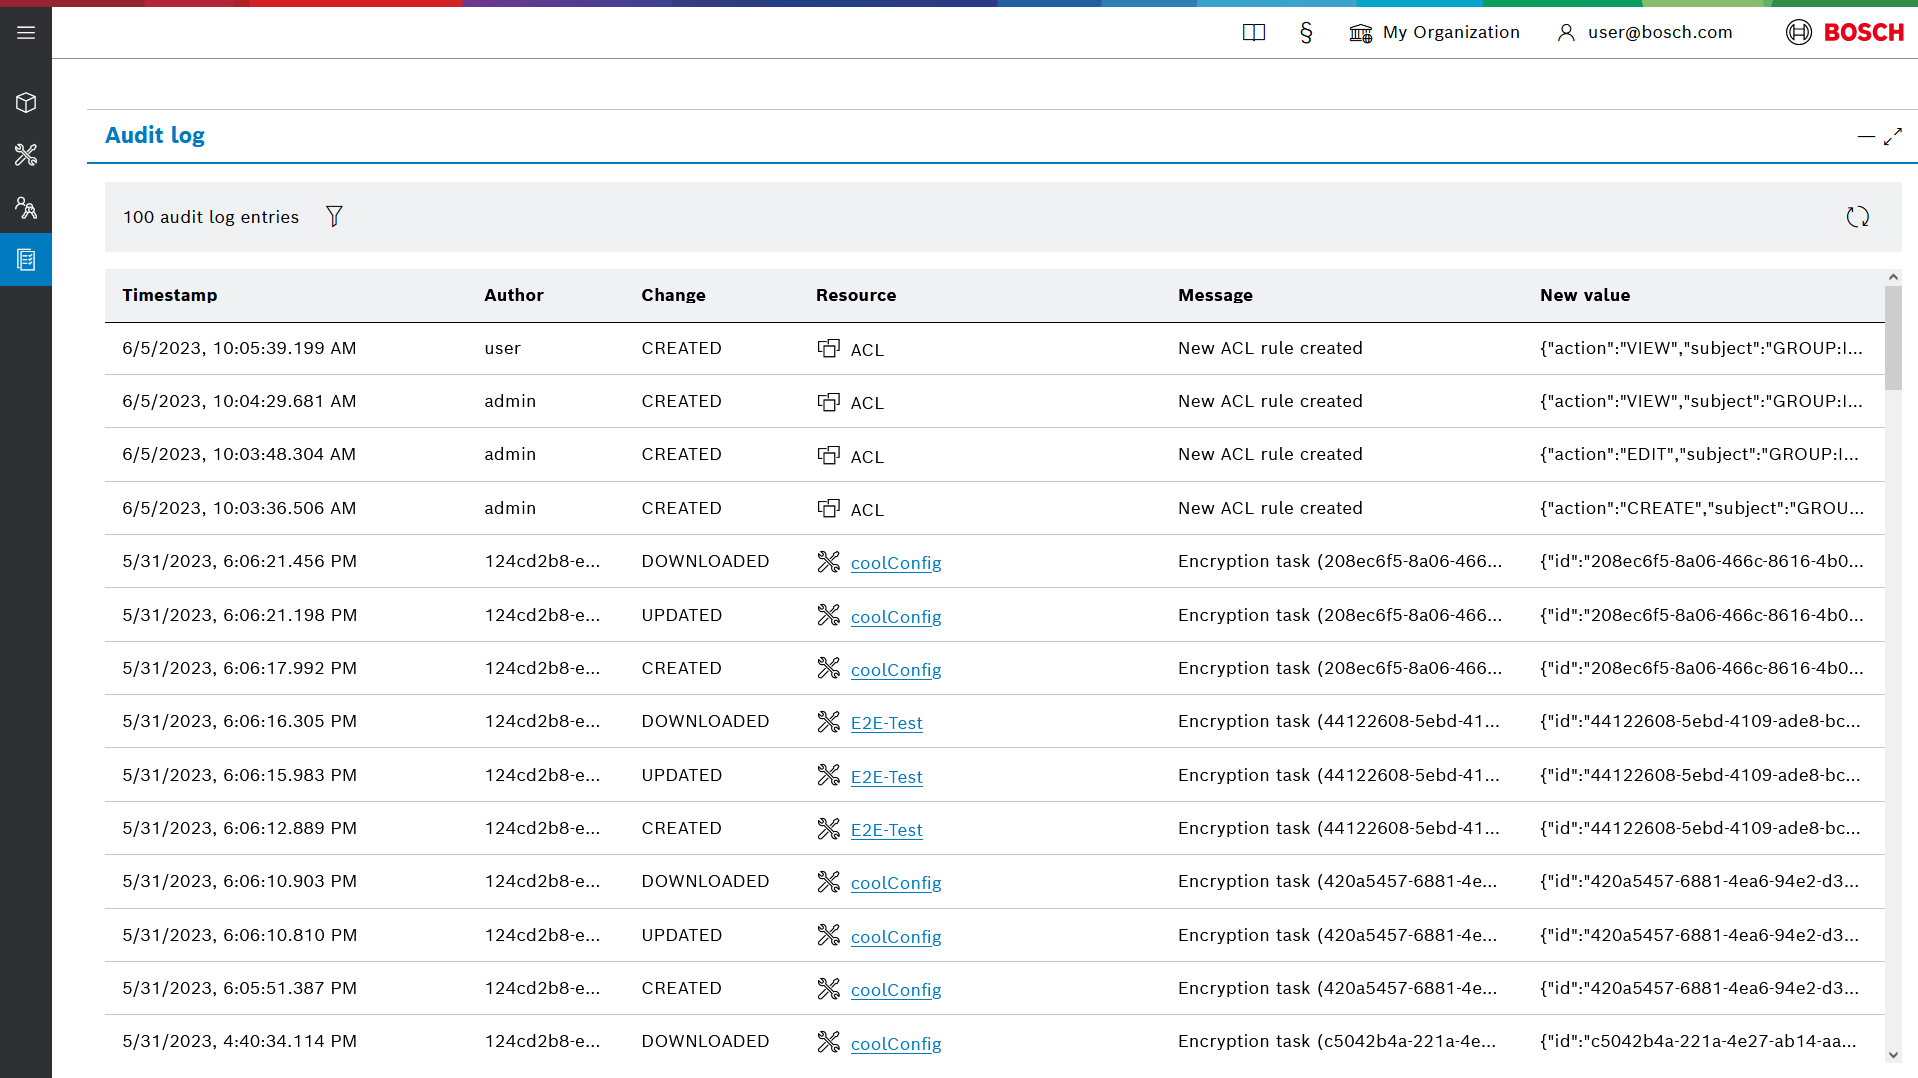Refresh the audit log entries

tap(1857, 217)
